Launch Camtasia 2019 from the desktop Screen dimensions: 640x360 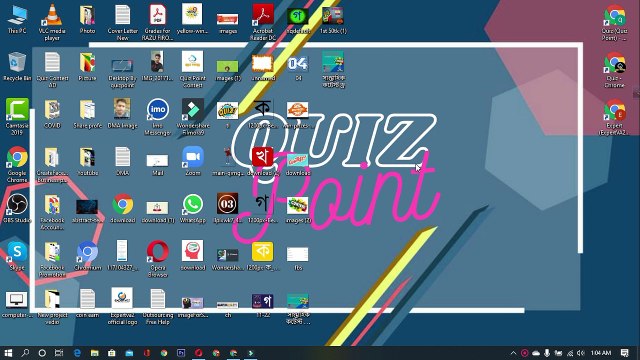pos(17,116)
